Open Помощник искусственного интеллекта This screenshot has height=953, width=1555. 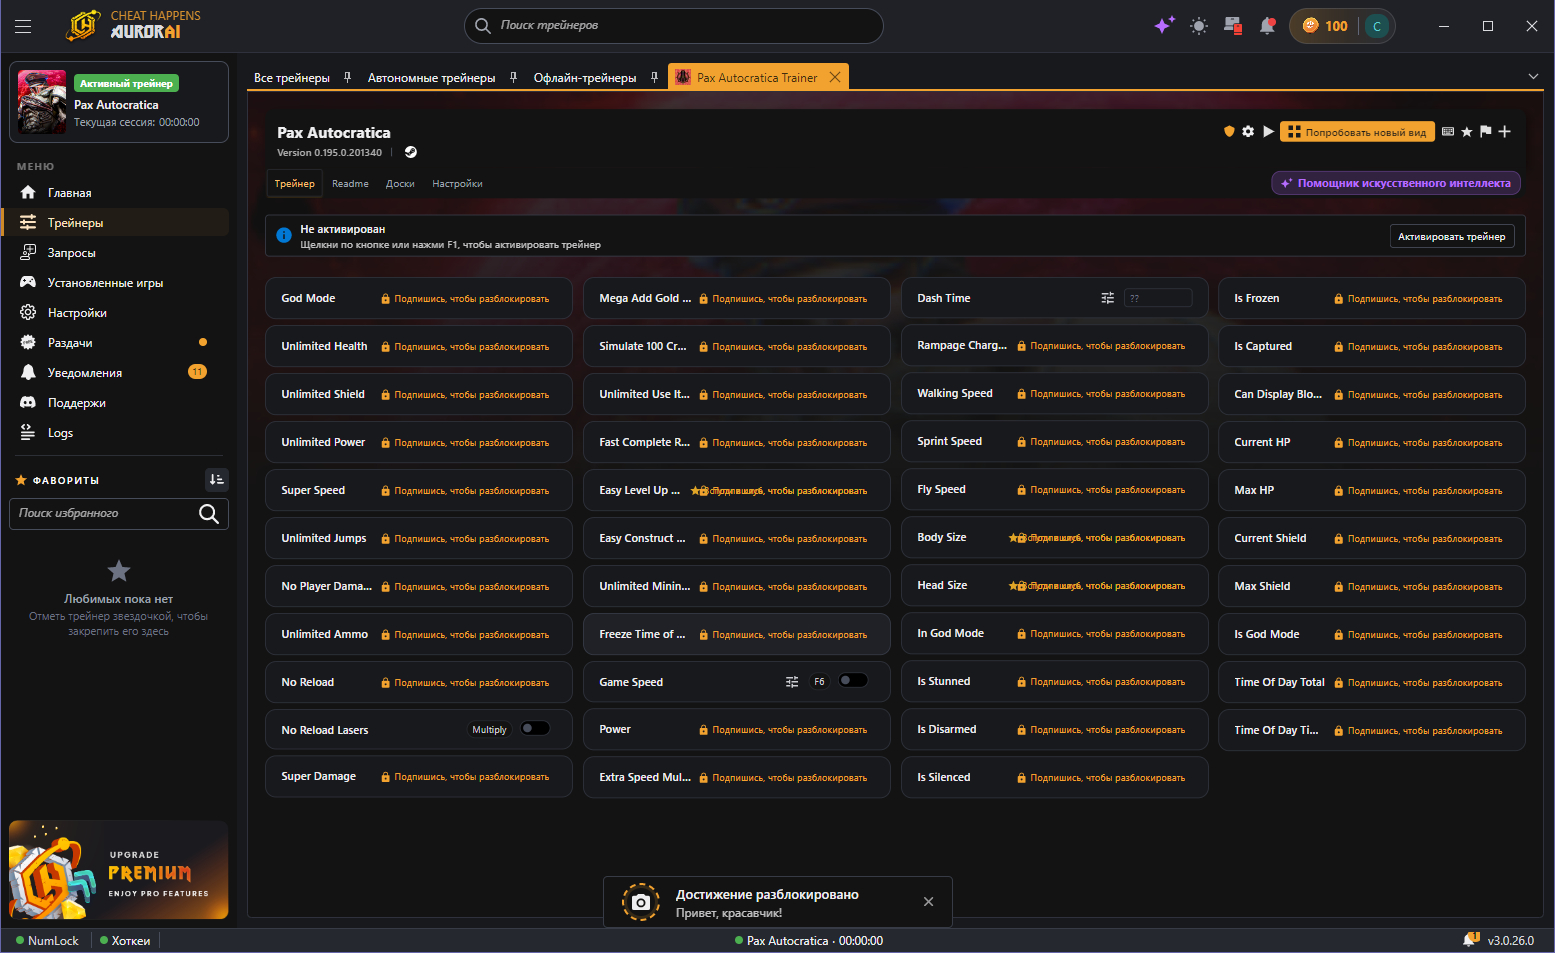pos(1396,183)
